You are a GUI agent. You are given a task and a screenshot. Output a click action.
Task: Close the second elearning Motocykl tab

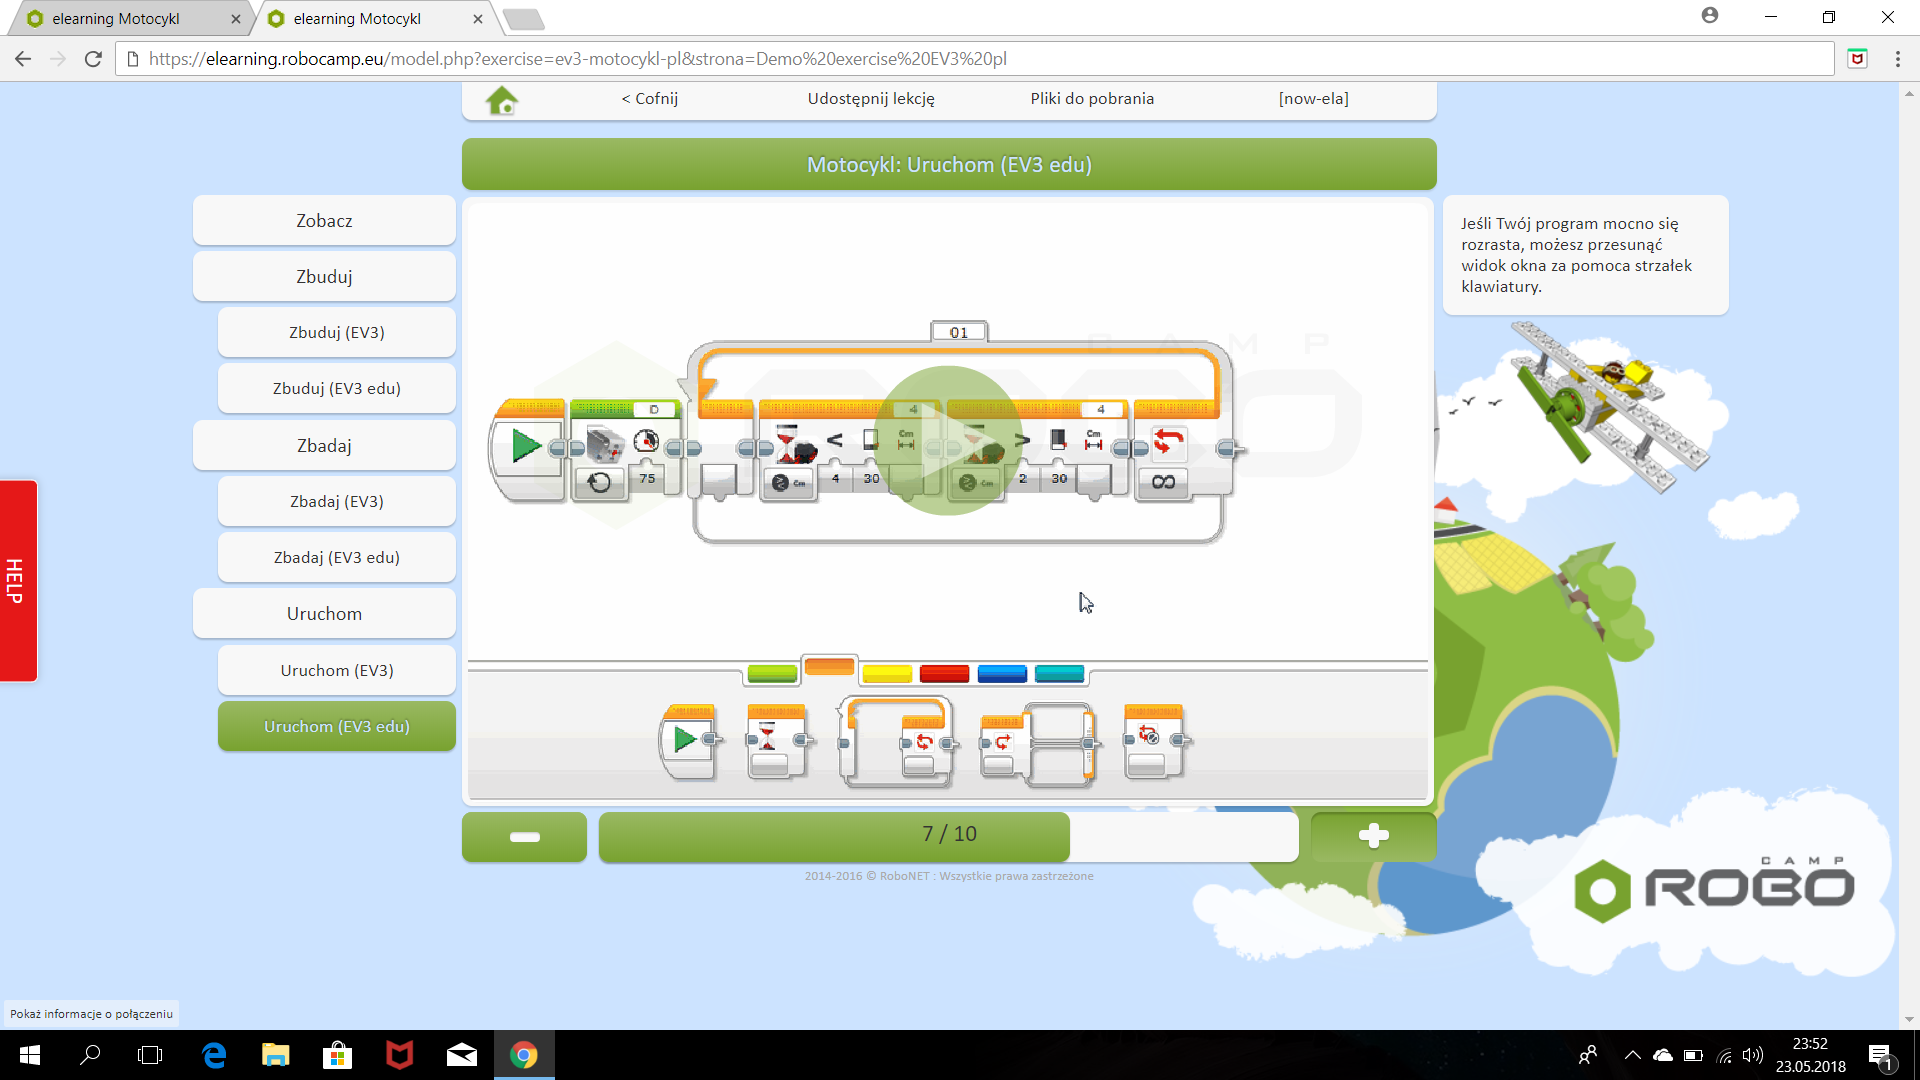click(477, 19)
